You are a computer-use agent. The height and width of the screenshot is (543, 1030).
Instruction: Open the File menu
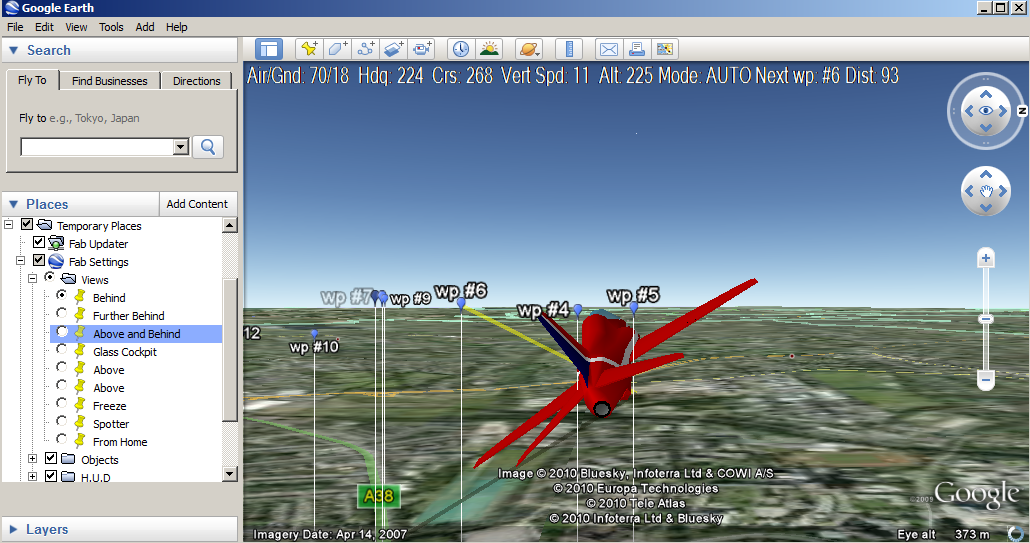pyautogui.click(x=15, y=27)
